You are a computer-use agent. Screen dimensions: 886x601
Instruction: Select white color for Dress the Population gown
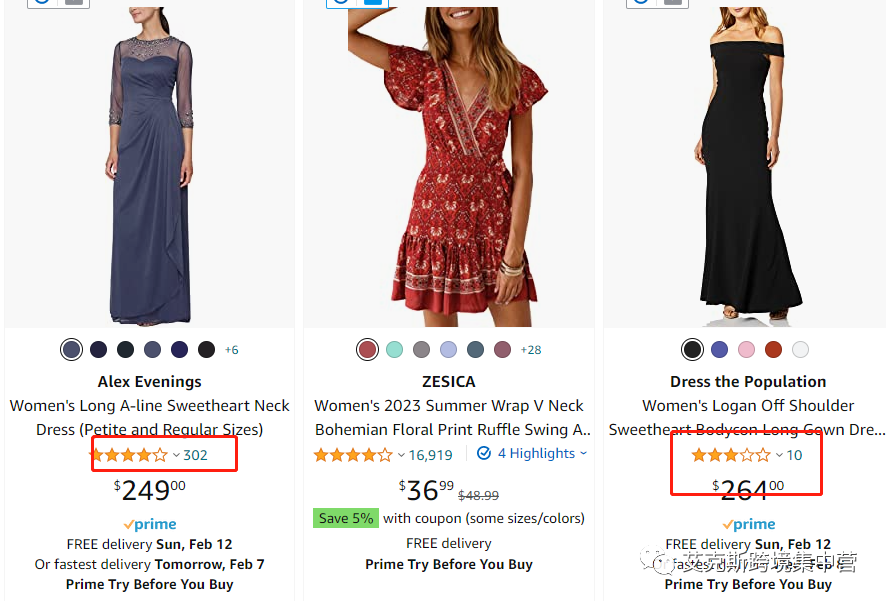800,350
